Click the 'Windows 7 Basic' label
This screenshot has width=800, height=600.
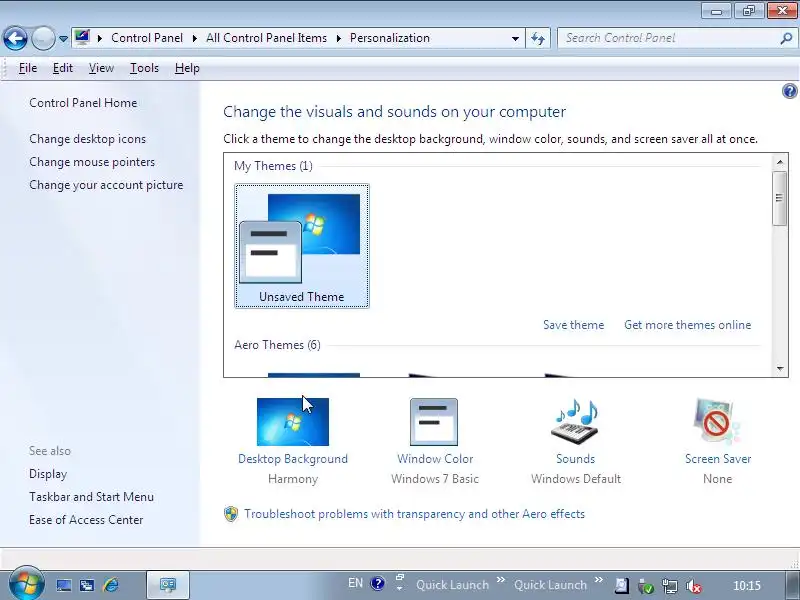click(435, 479)
